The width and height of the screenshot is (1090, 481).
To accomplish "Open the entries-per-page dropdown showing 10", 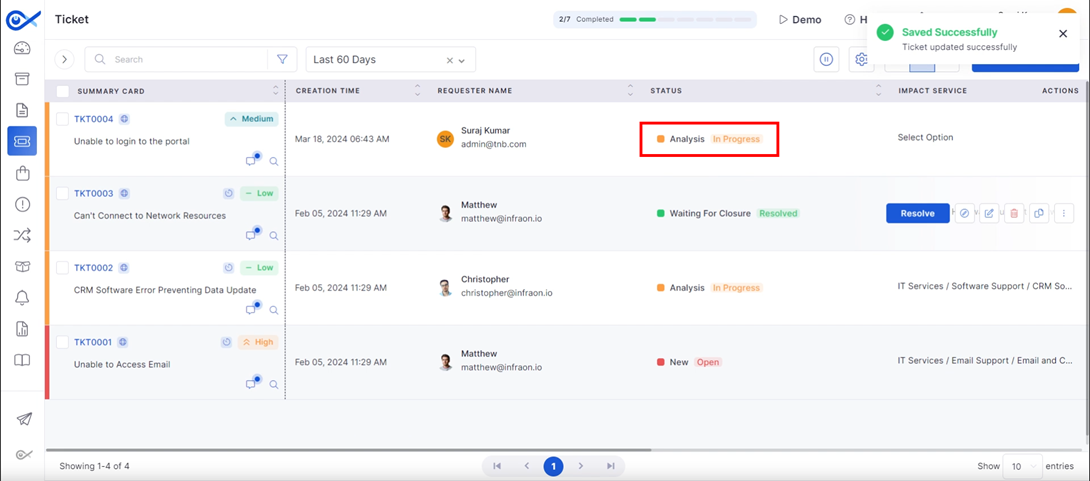I will click(x=1020, y=466).
